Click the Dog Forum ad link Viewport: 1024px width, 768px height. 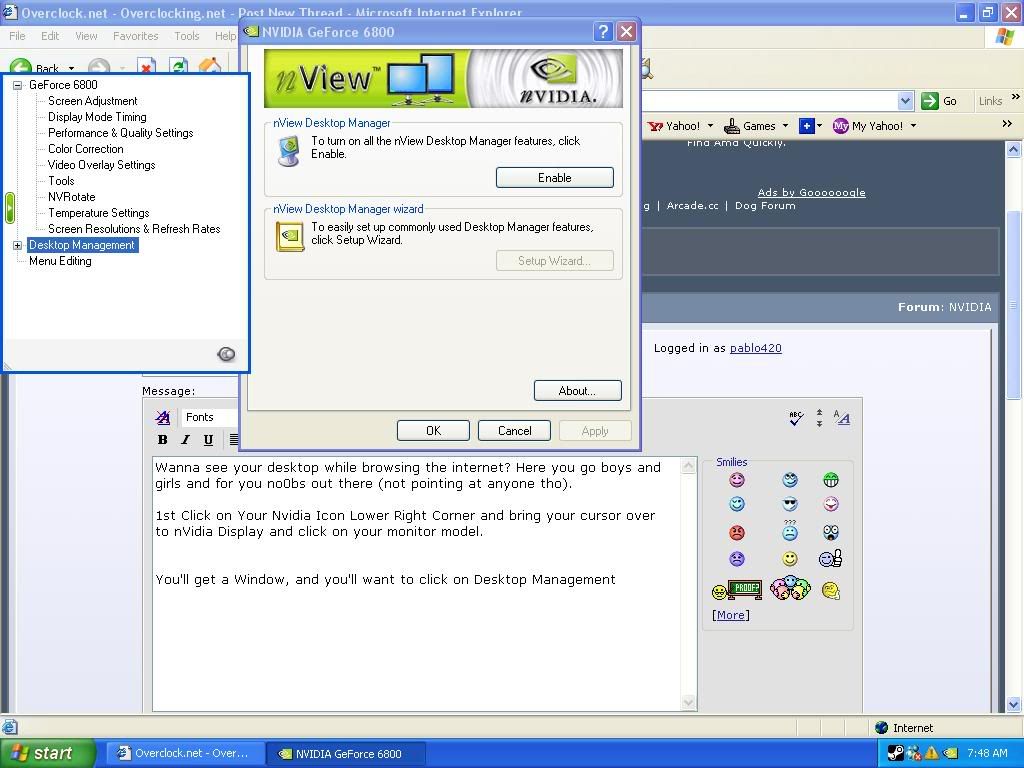tap(765, 206)
